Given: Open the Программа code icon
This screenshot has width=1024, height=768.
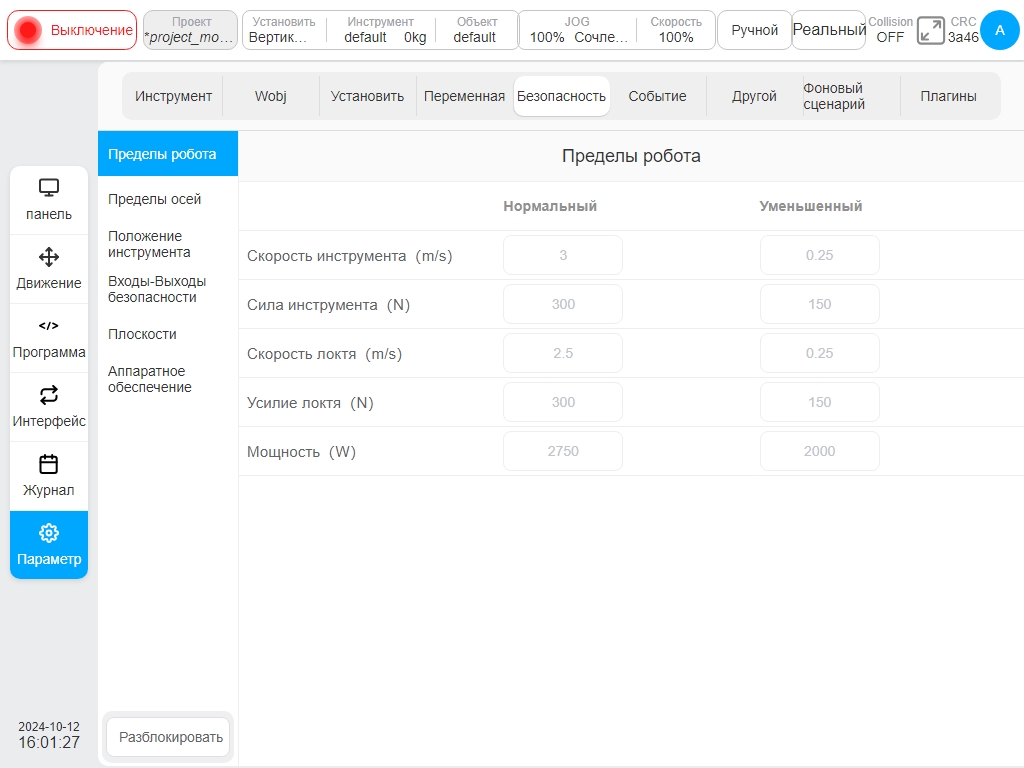Looking at the screenshot, I should pyautogui.click(x=49, y=325).
